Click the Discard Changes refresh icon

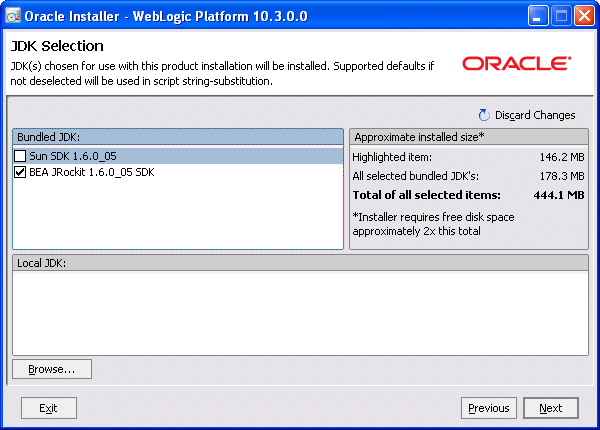[484, 115]
